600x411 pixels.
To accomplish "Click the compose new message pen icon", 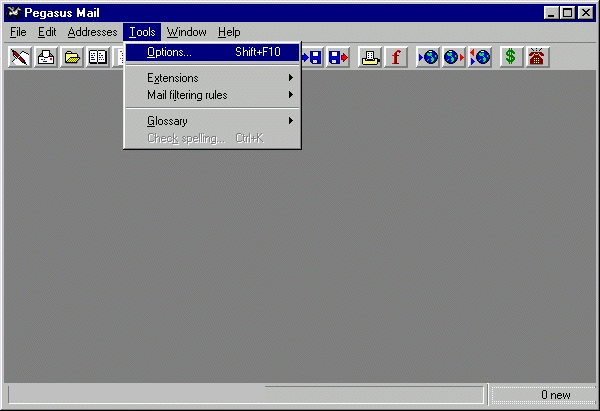I will pyautogui.click(x=20, y=57).
